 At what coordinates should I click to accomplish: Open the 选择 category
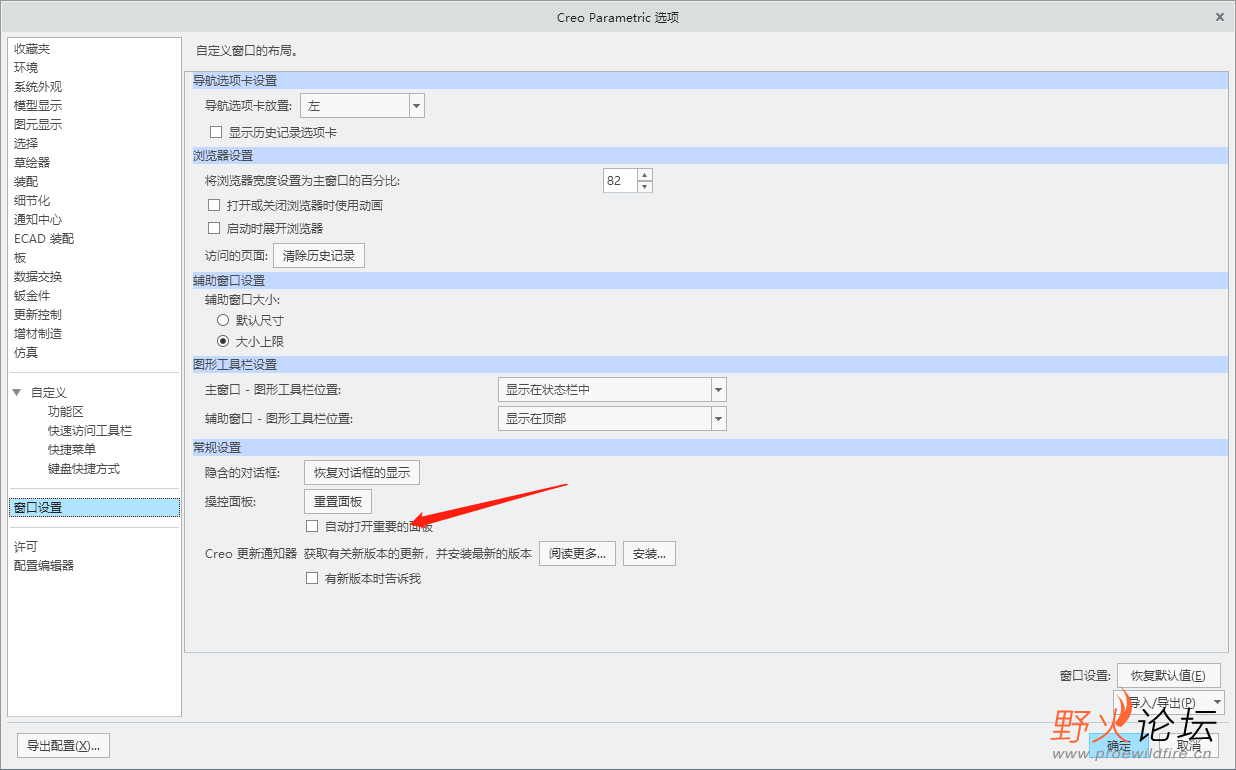pyautogui.click(x=26, y=144)
